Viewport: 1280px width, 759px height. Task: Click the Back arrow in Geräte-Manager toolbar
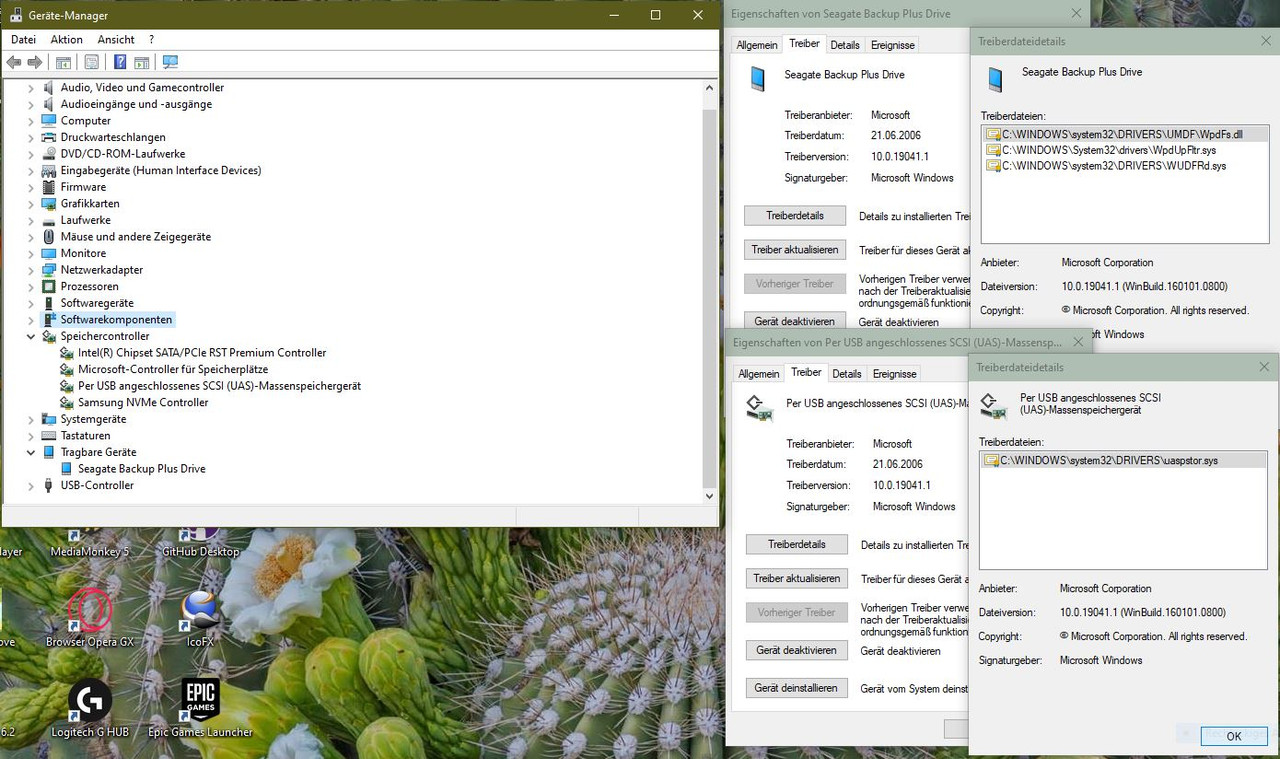pyautogui.click(x=14, y=62)
